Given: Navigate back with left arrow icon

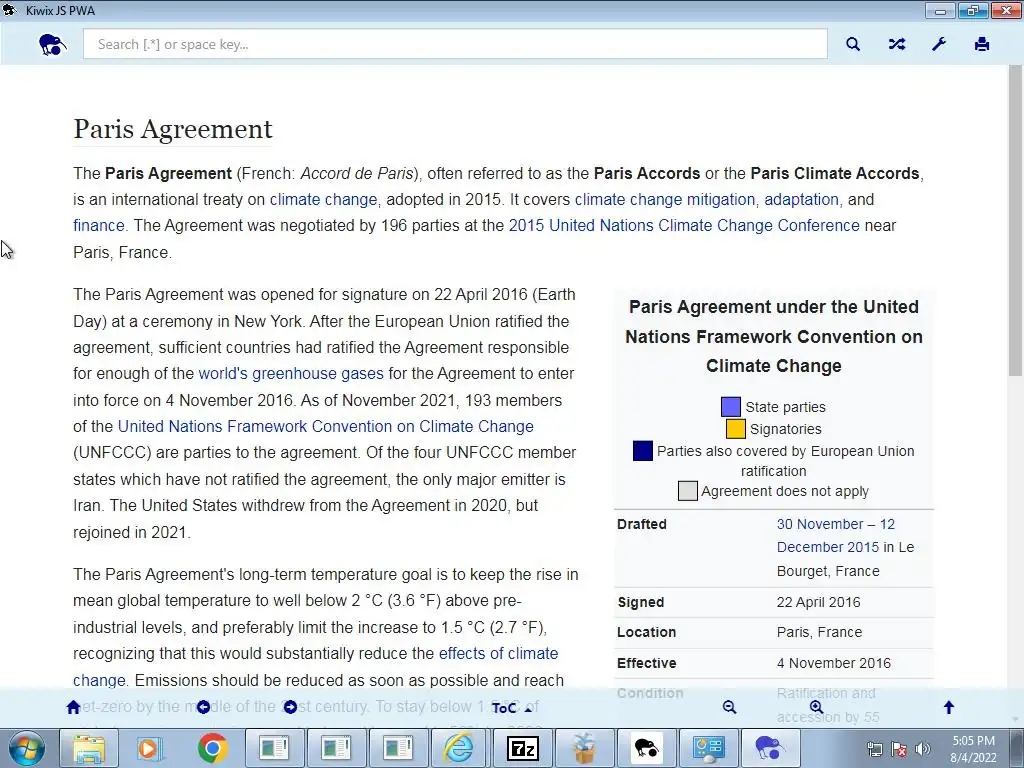Looking at the screenshot, I should click(x=203, y=707).
